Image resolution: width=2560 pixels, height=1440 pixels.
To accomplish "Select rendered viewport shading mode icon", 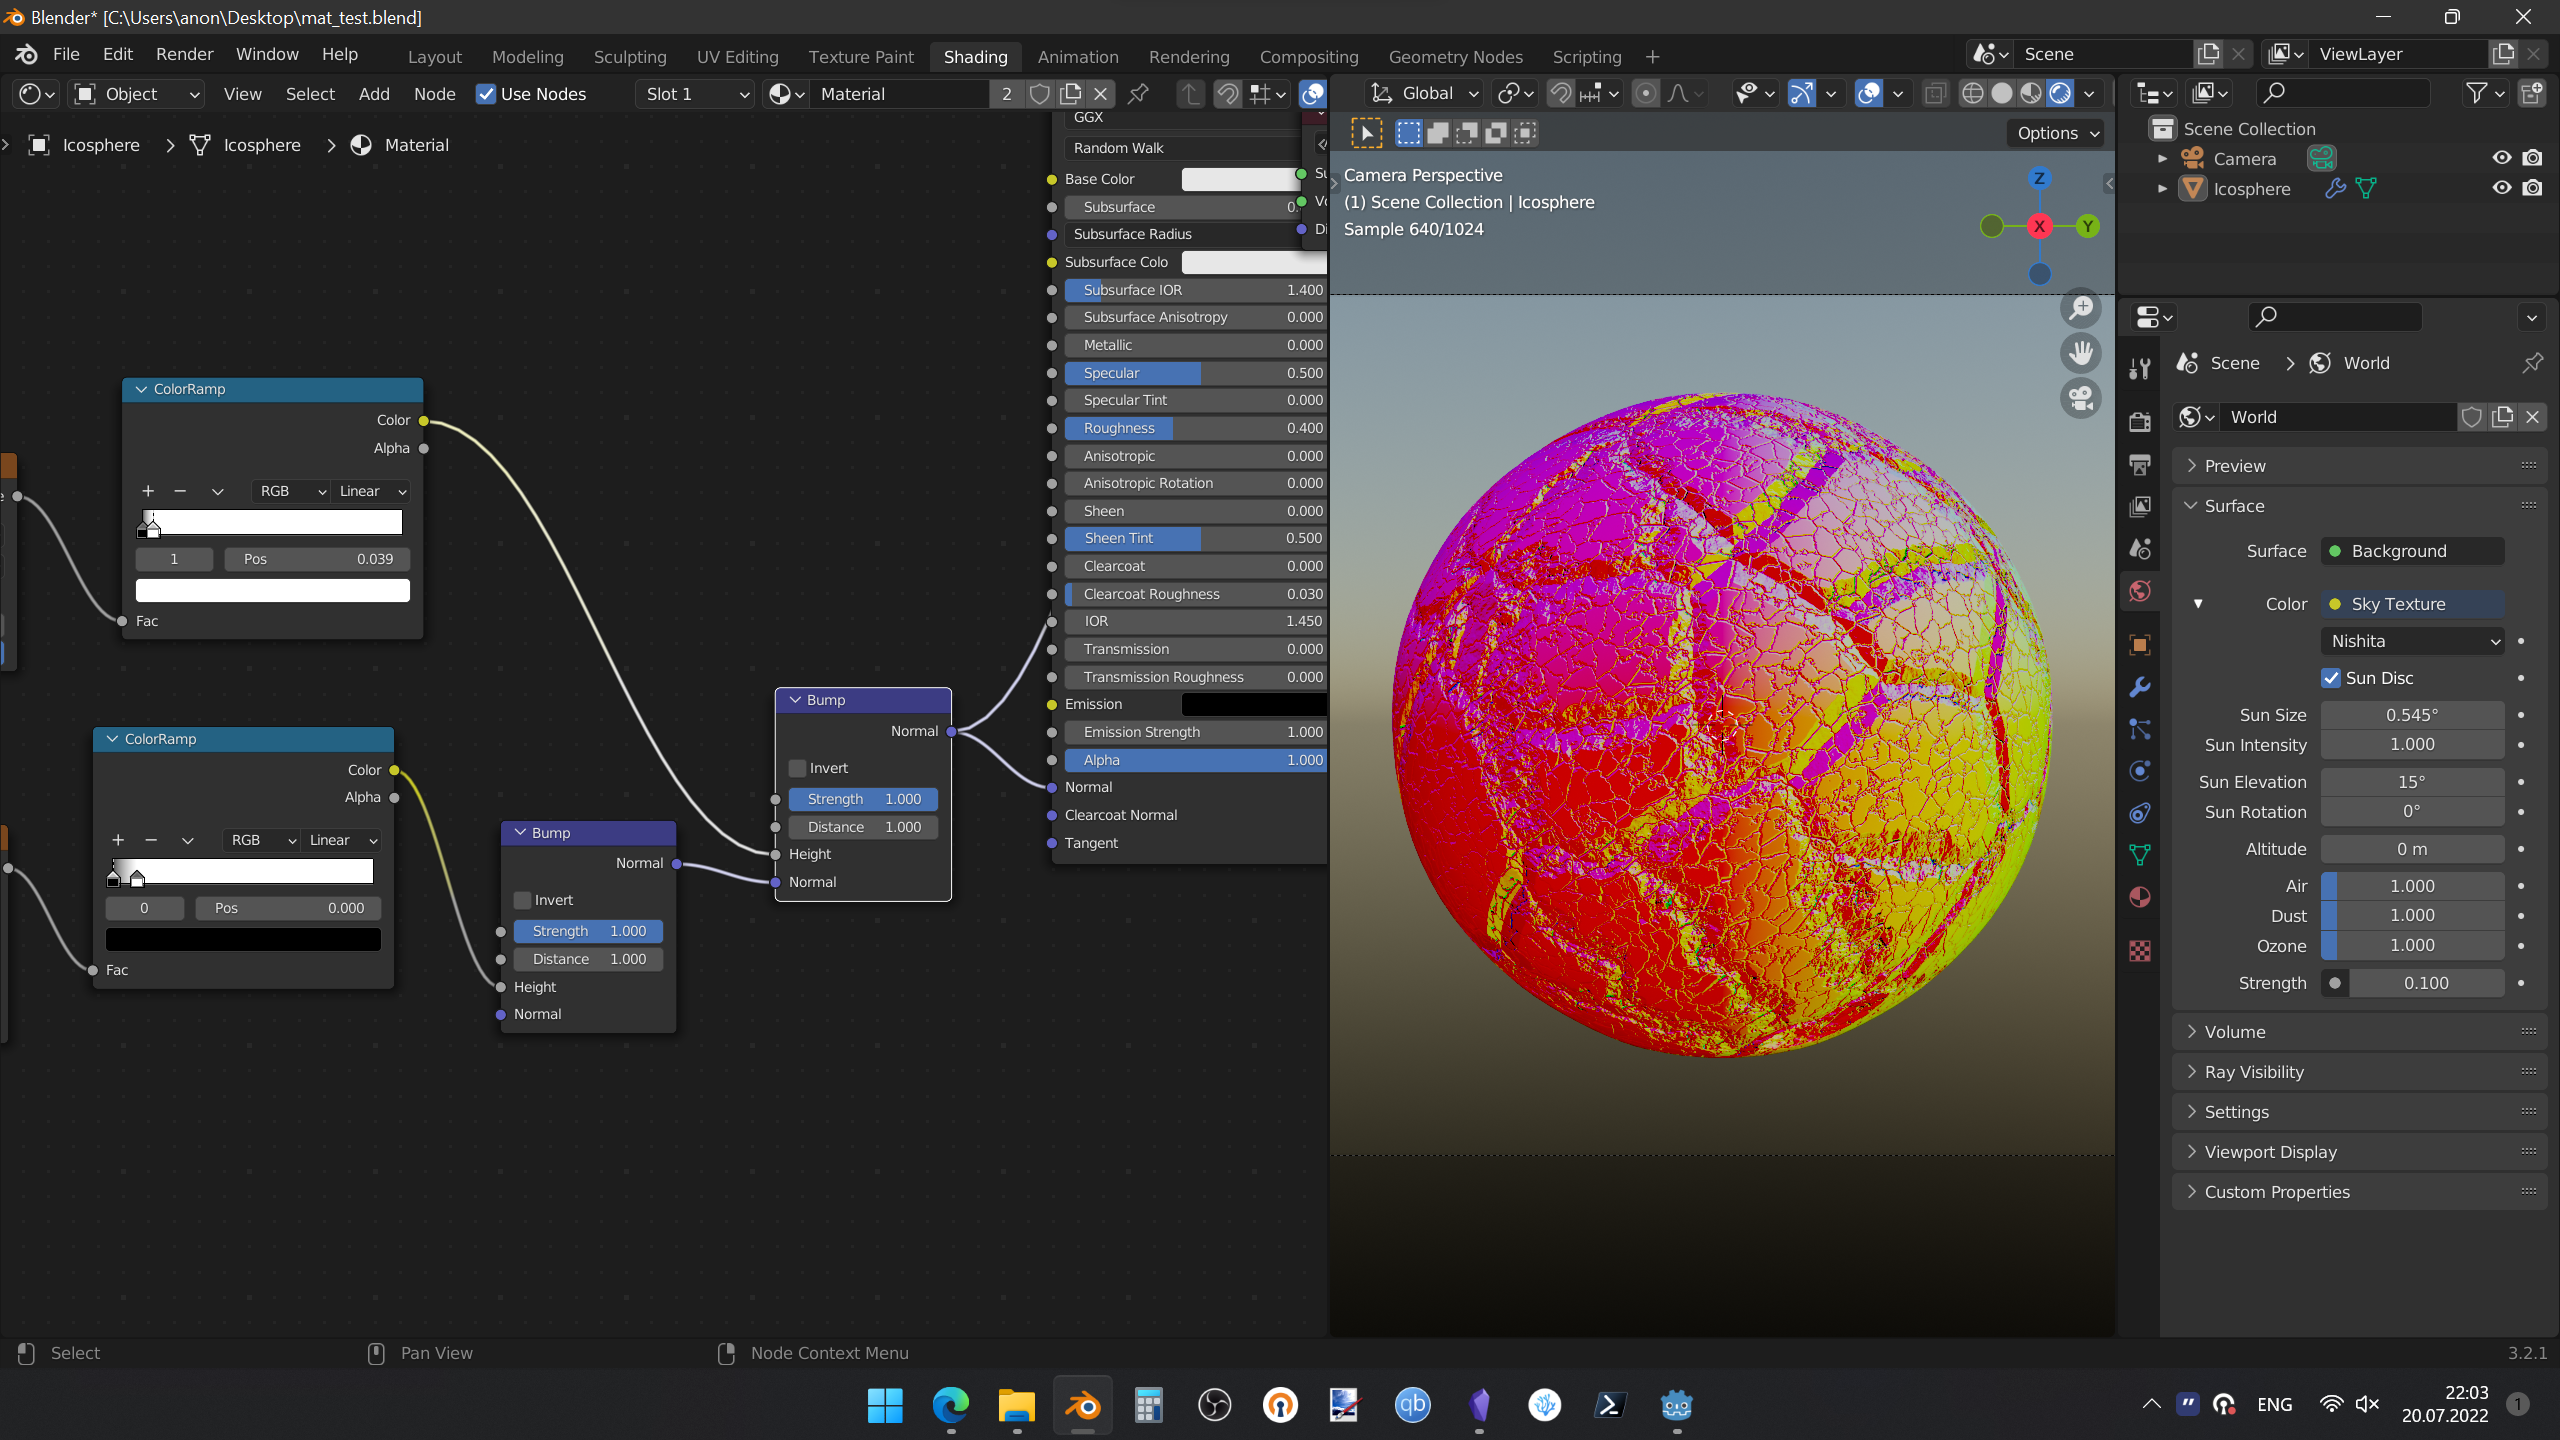I will coord(2060,93).
